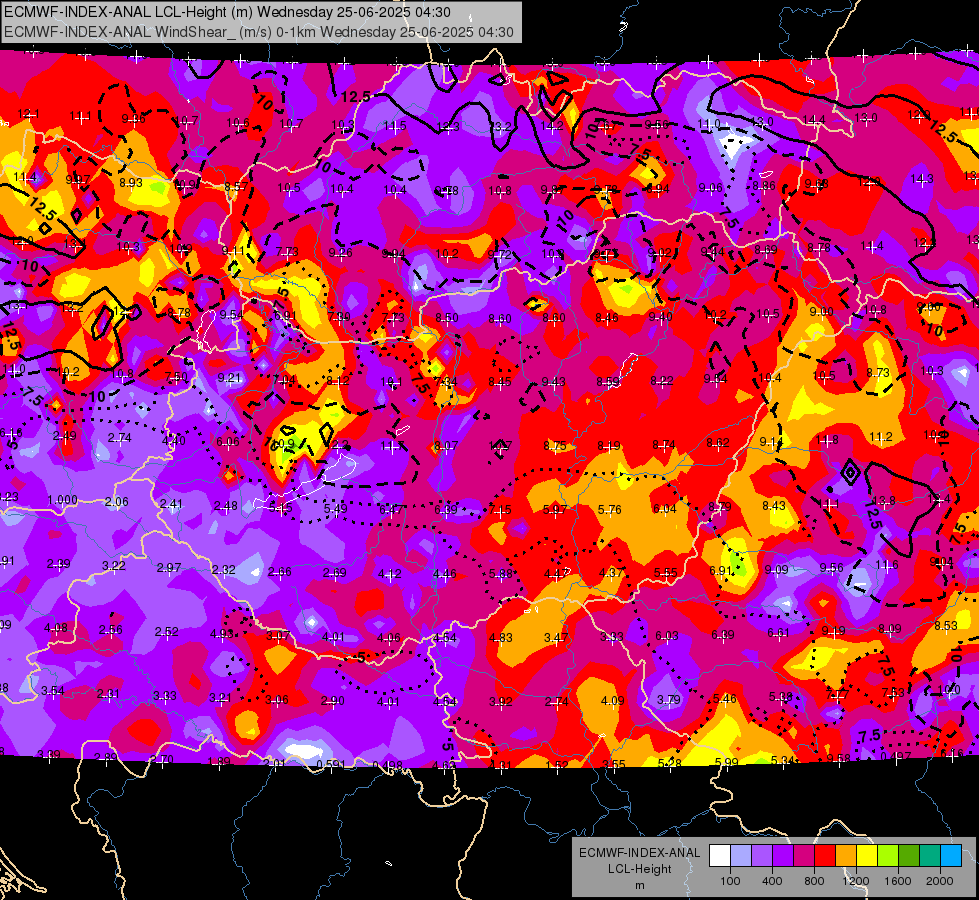Click the wind shear value 8.93
Image resolution: width=979 pixels, height=900 pixels.
[x=131, y=183]
